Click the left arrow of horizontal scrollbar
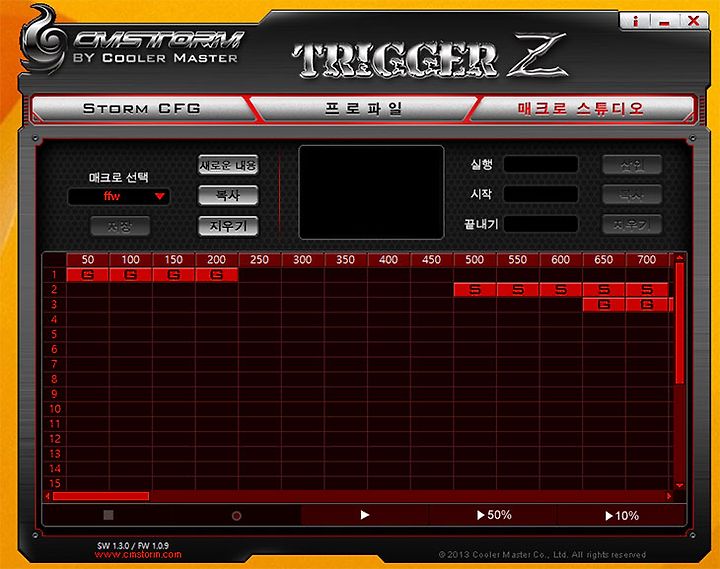Screen dimensions: 720x569 click(47, 496)
